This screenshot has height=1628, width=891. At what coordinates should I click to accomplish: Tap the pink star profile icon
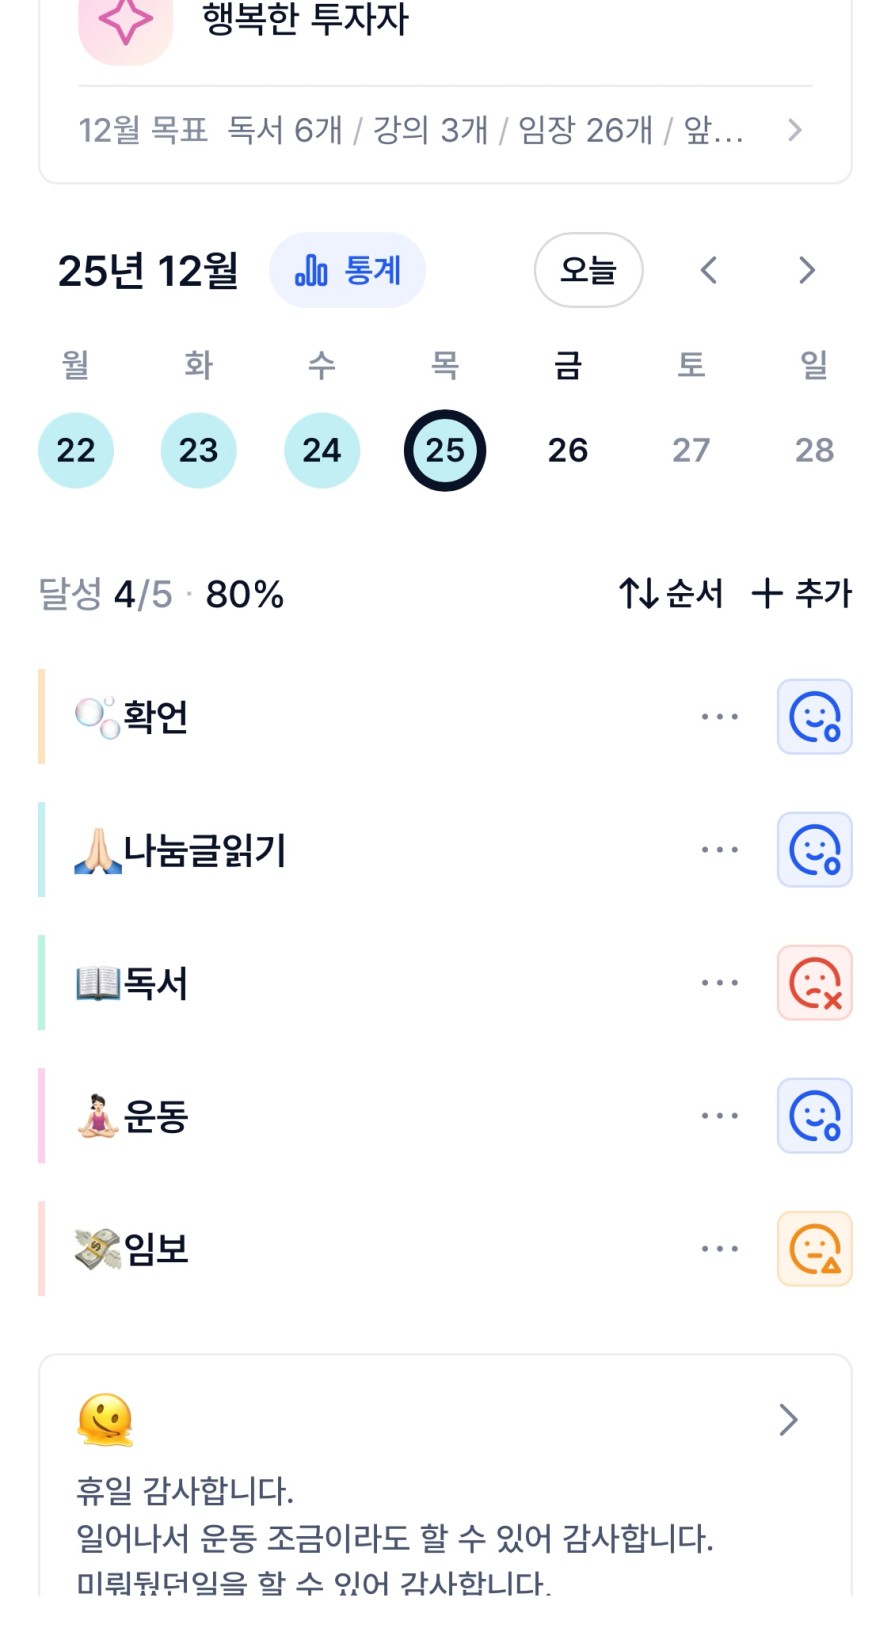125,24
